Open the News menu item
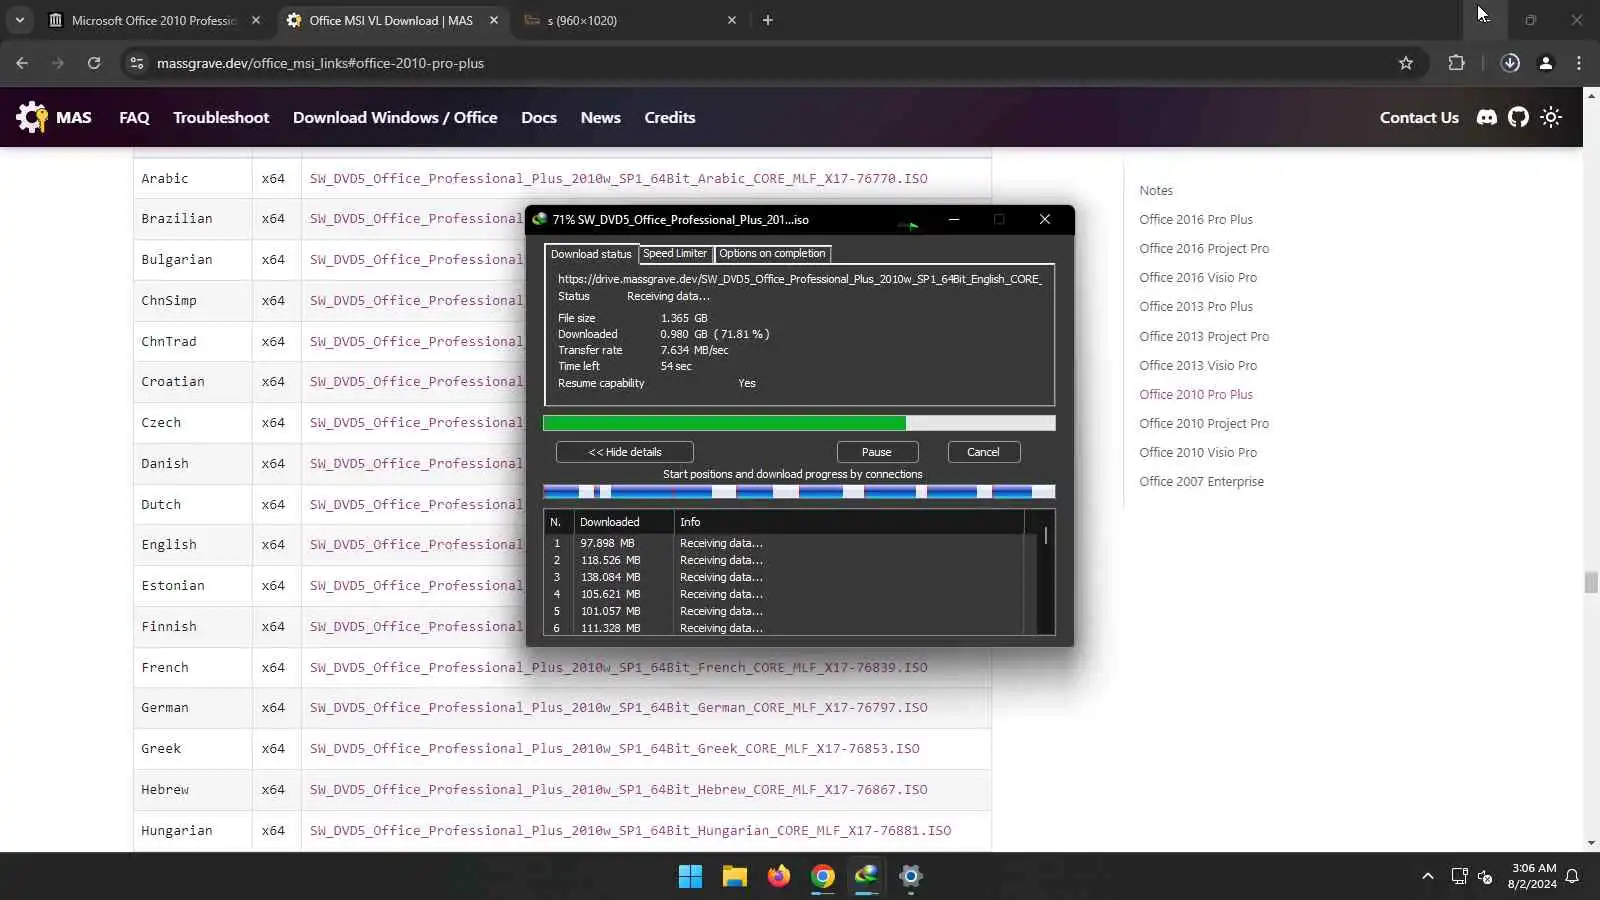 [x=601, y=117]
